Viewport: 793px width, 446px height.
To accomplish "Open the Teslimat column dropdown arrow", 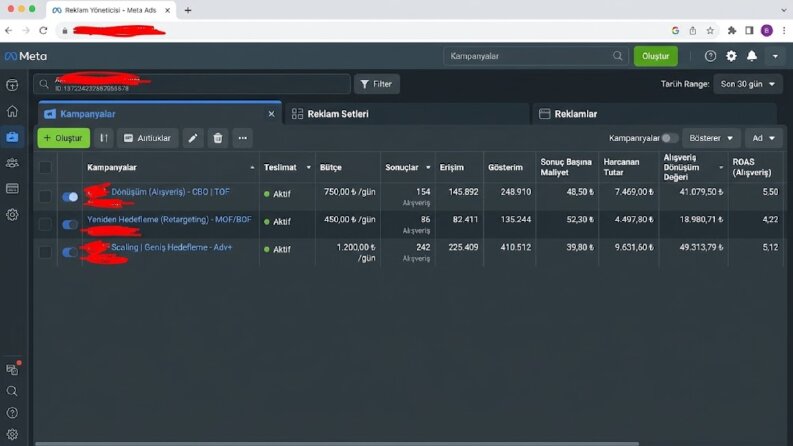I will 308,167.
